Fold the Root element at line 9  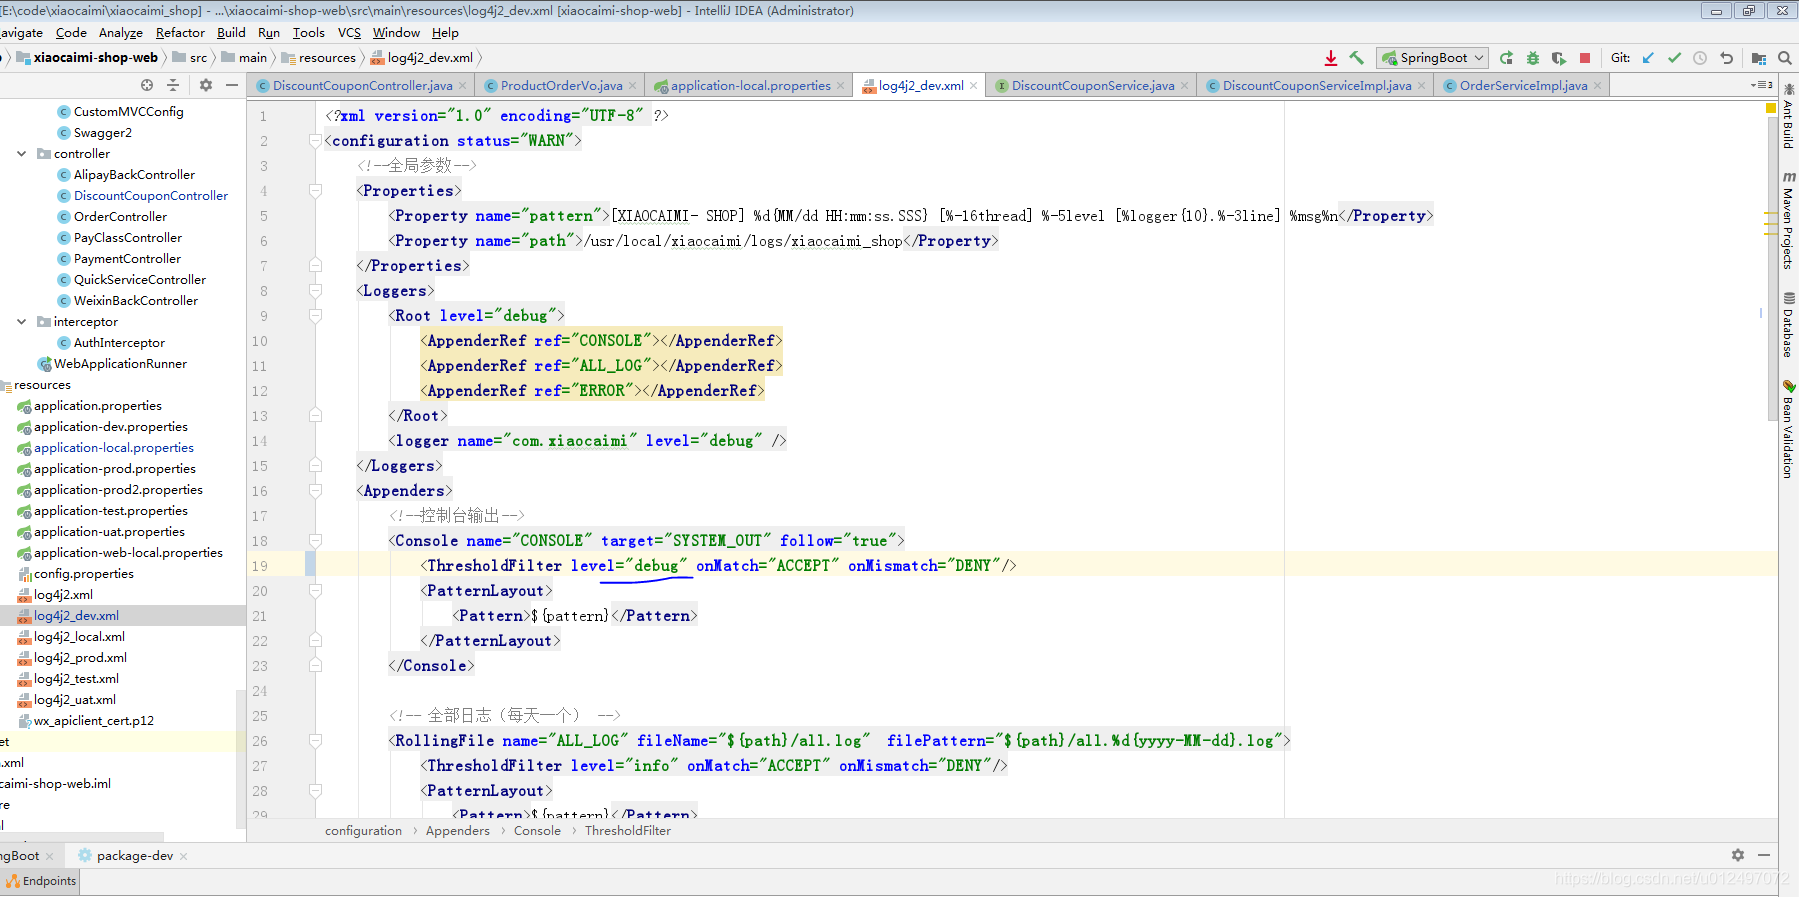tap(315, 316)
